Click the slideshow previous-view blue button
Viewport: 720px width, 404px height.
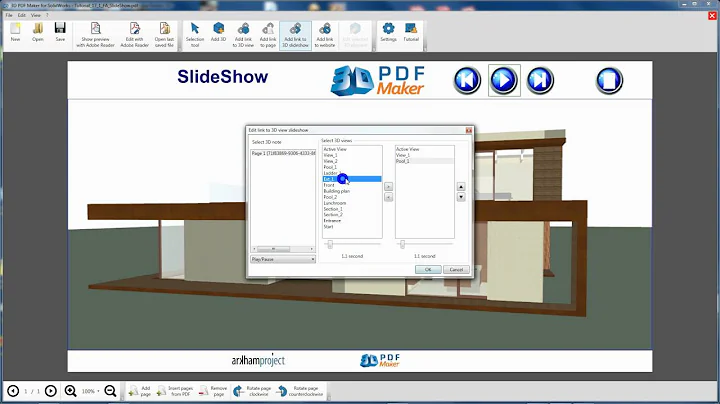(467, 80)
